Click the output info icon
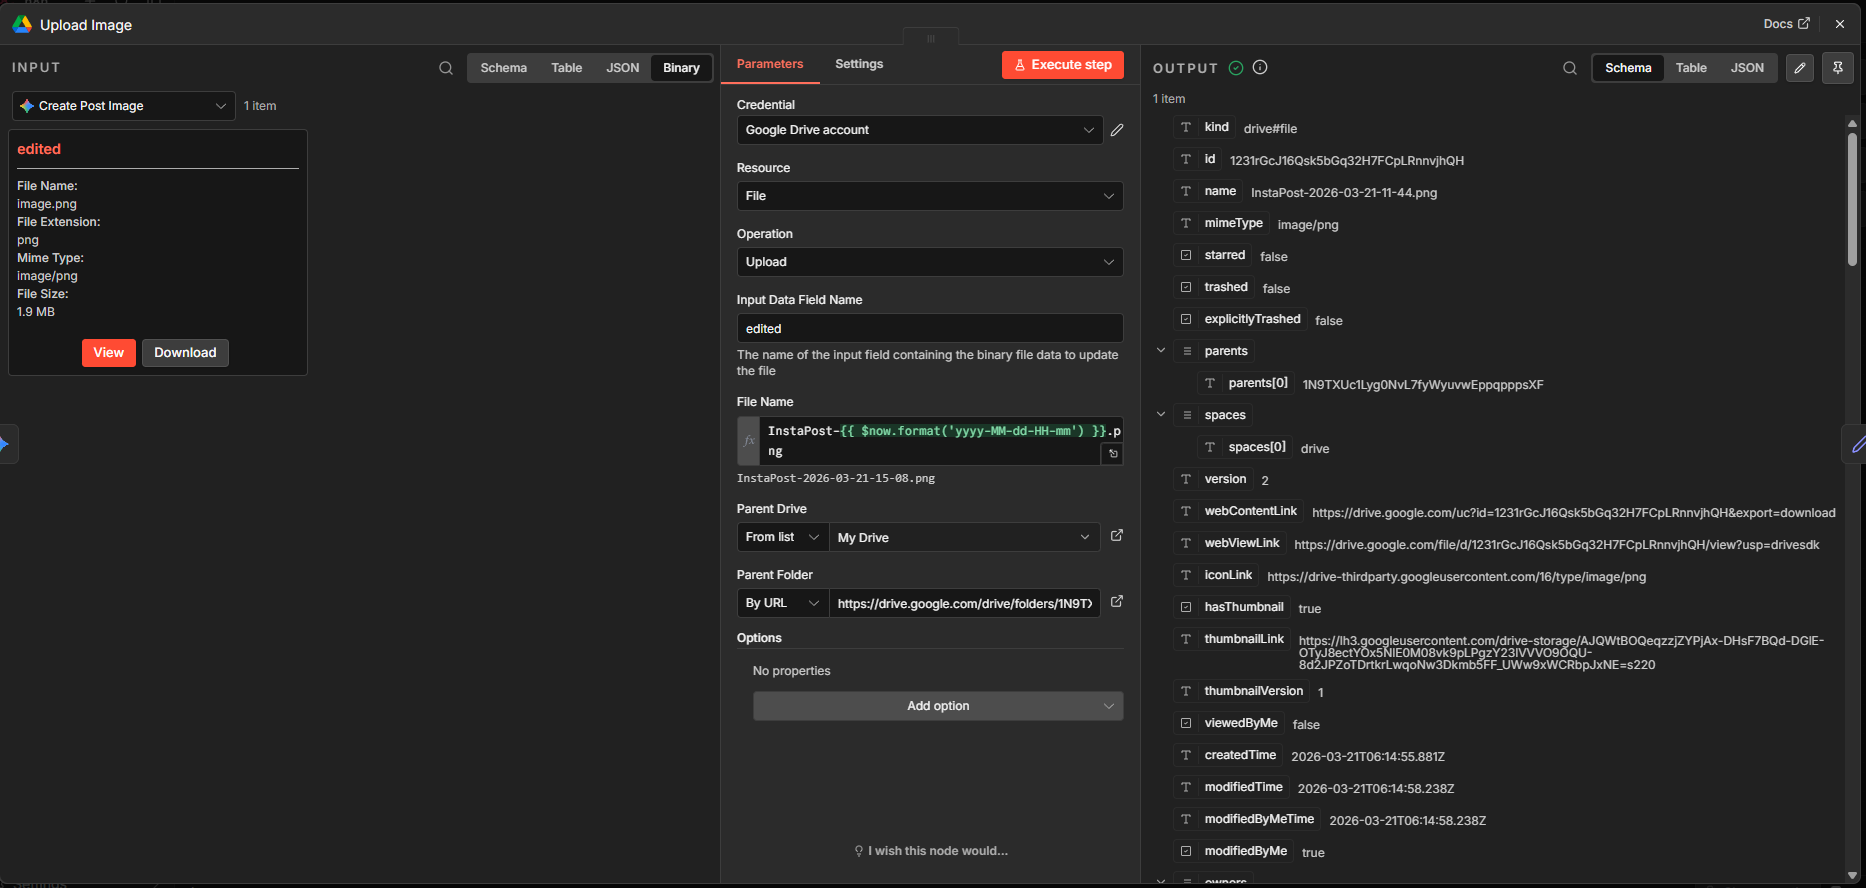 (x=1260, y=68)
